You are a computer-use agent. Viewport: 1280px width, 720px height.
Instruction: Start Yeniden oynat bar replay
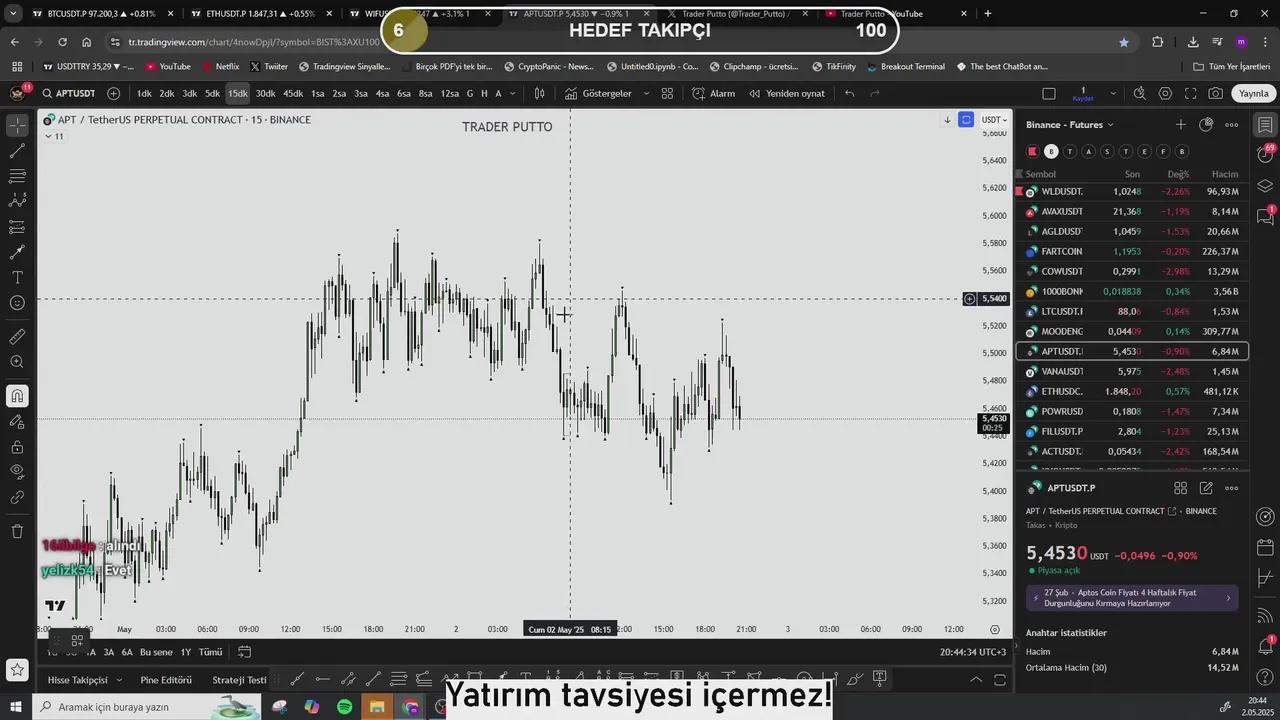[x=786, y=93]
